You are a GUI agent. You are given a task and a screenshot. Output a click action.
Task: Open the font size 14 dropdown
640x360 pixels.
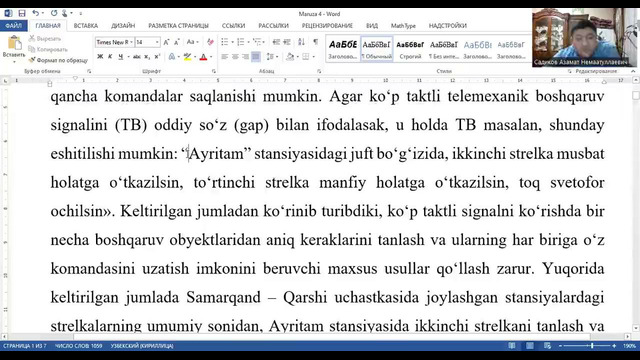[157, 42]
